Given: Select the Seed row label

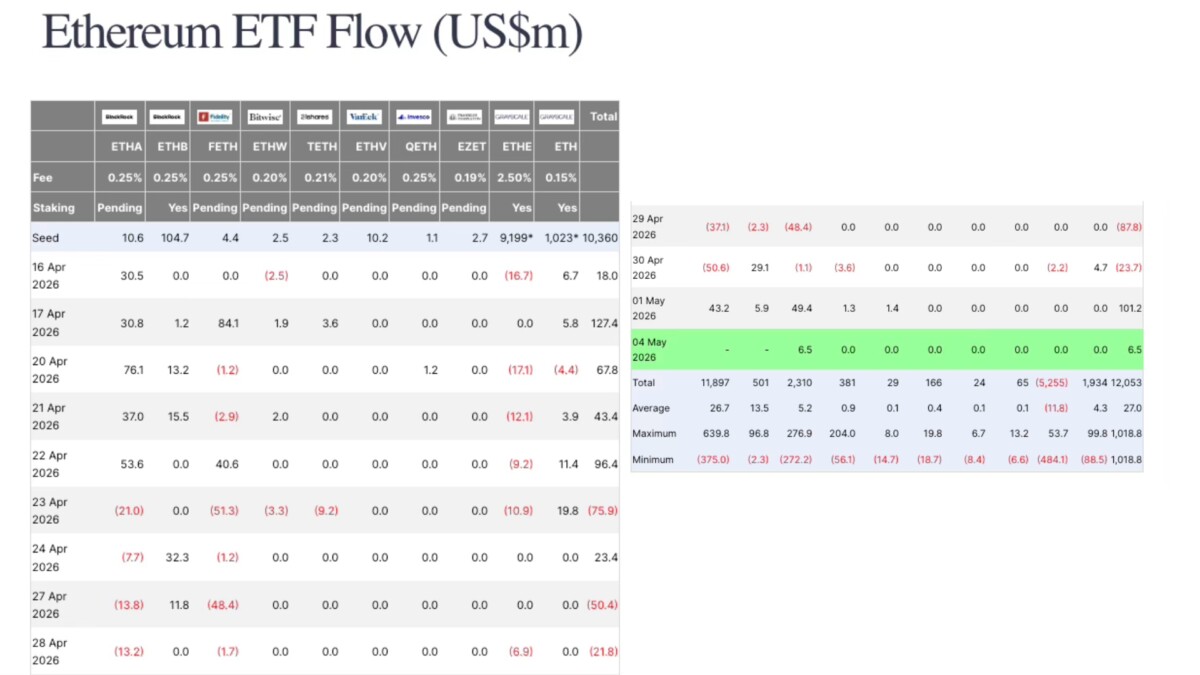Looking at the screenshot, I should click(x=45, y=238).
